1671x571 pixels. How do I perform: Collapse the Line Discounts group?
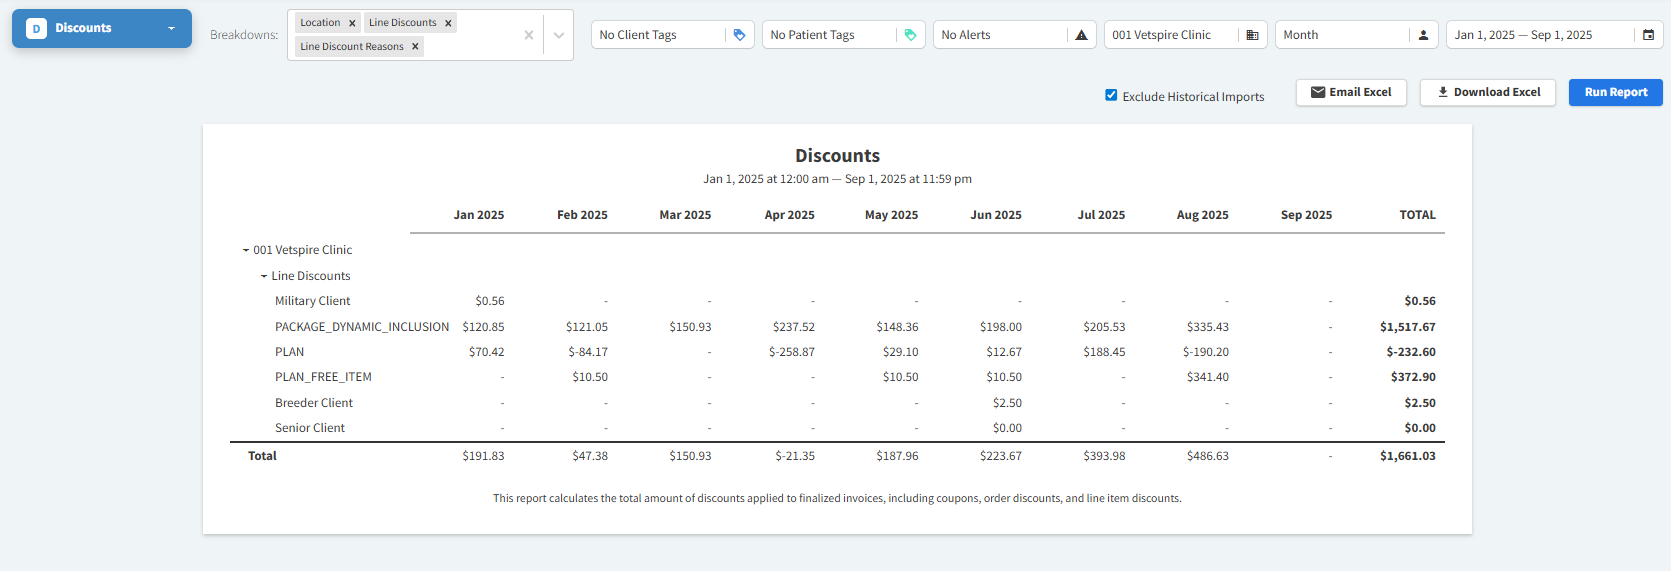pos(264,276)
